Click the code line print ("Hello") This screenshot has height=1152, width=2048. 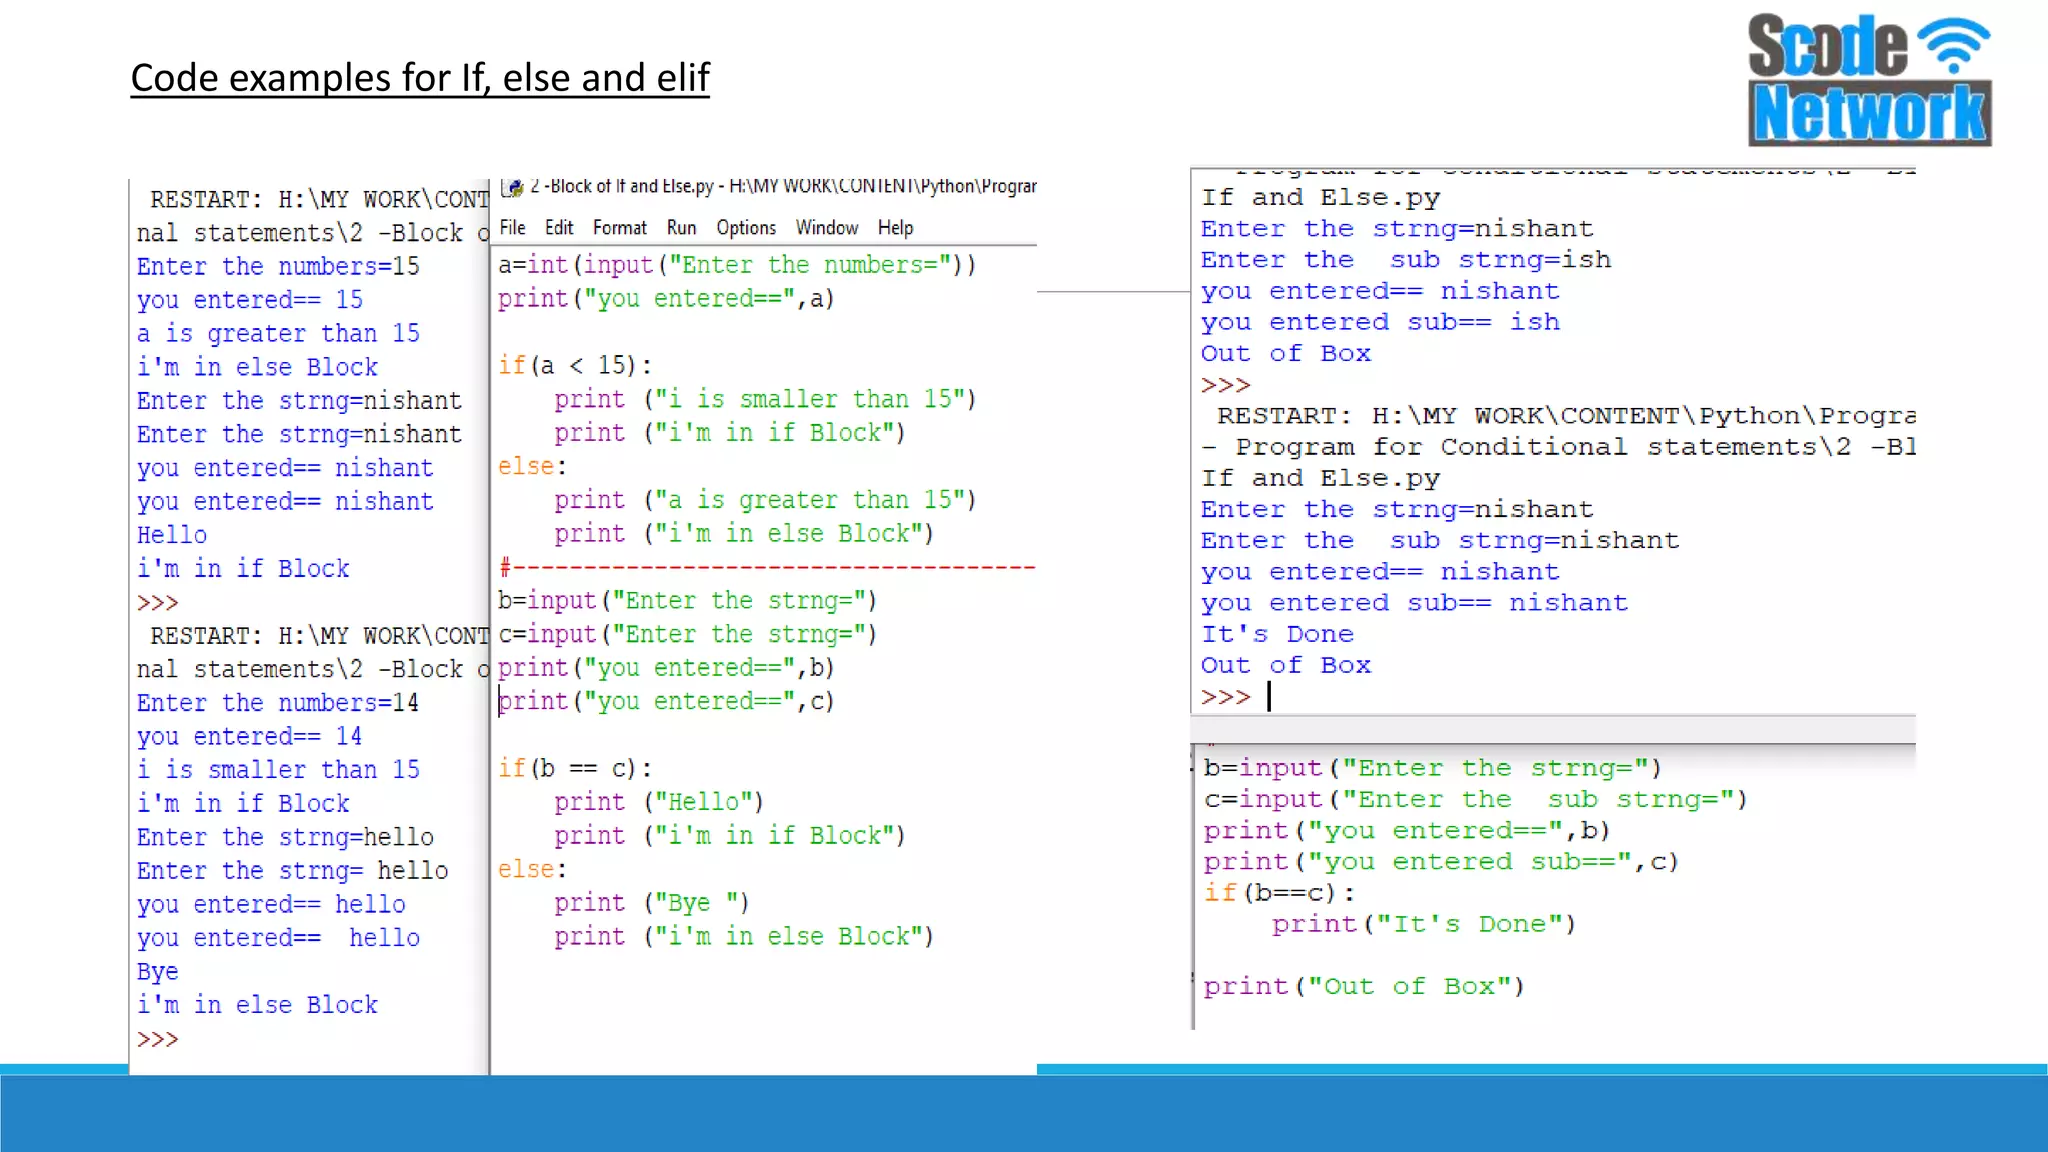659,802
